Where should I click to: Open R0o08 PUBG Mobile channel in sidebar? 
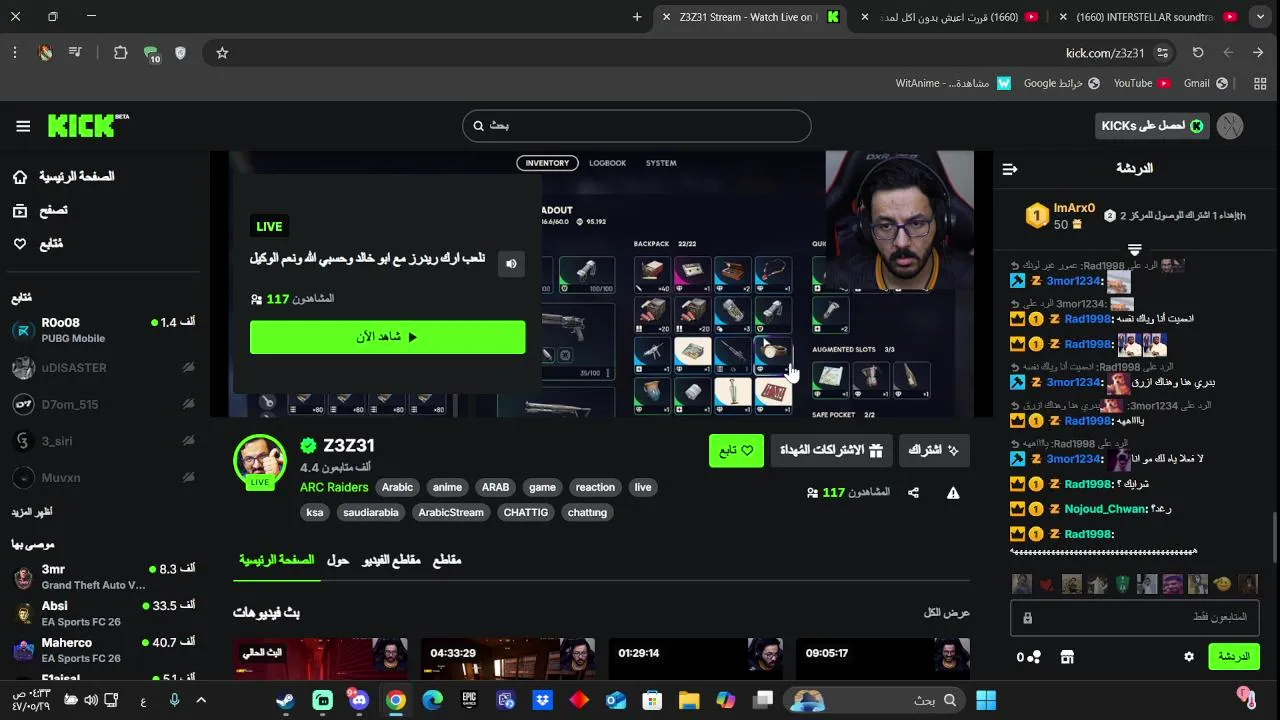click(x=103, y=330)
